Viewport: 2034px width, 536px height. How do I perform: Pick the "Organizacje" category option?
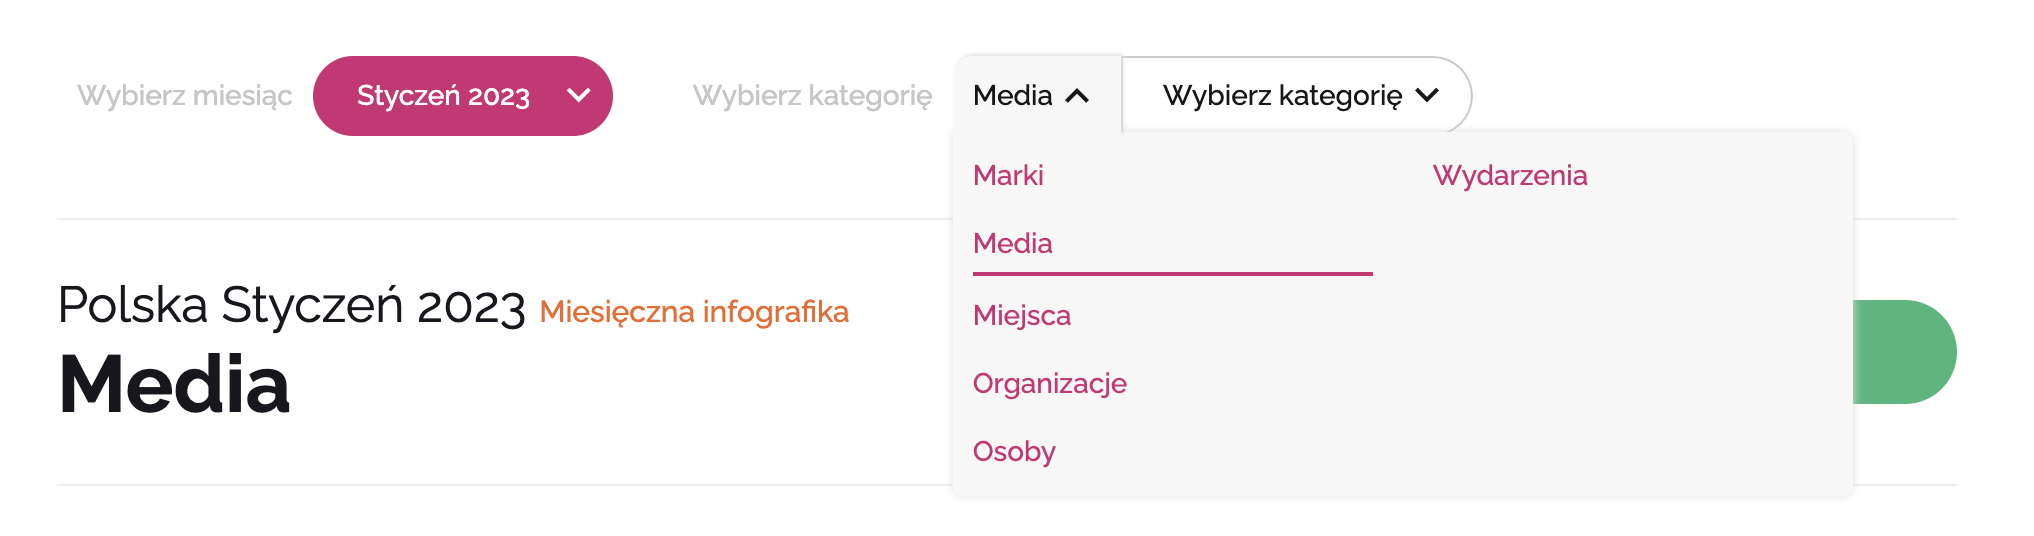pyautogui.click(x=1050, y=384)
